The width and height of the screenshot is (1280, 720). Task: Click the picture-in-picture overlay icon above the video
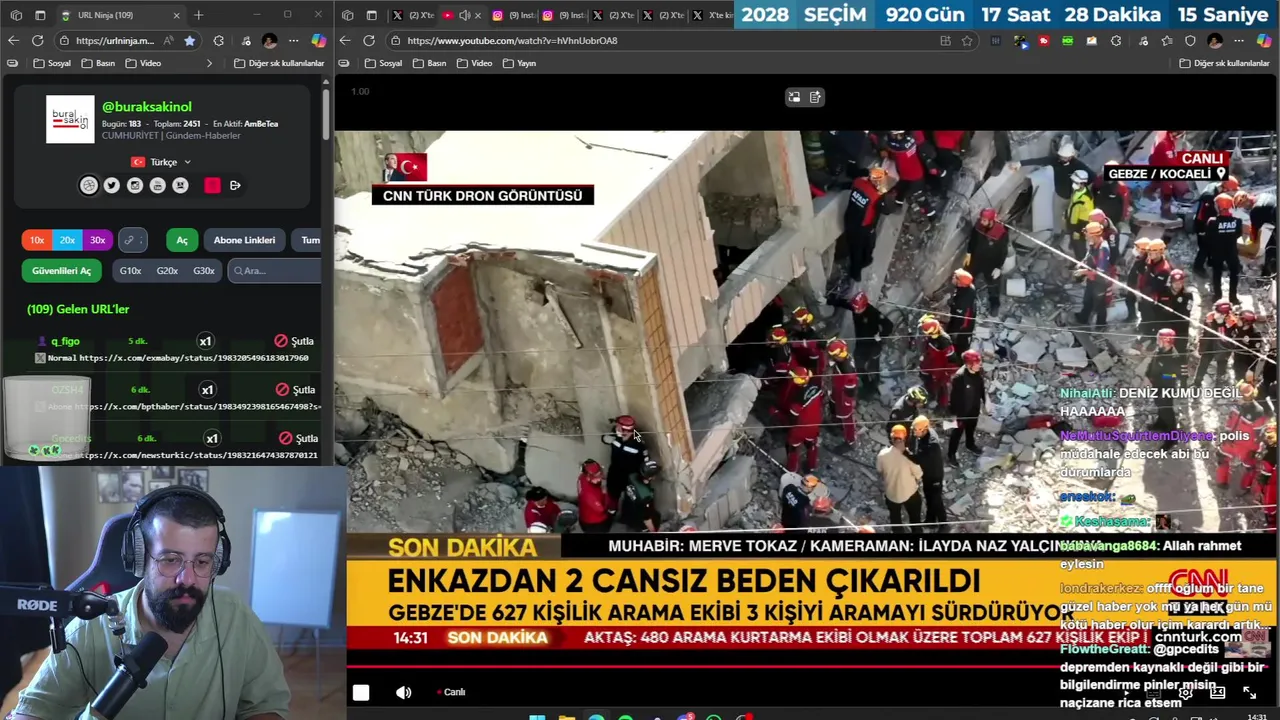pos(794,97)
